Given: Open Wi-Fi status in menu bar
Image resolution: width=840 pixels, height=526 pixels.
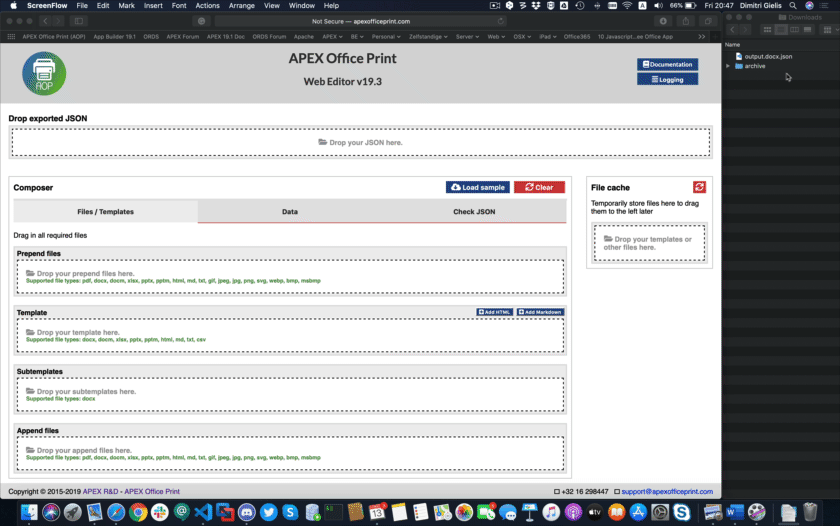Looking at the screenshot, I should (627, 5).
